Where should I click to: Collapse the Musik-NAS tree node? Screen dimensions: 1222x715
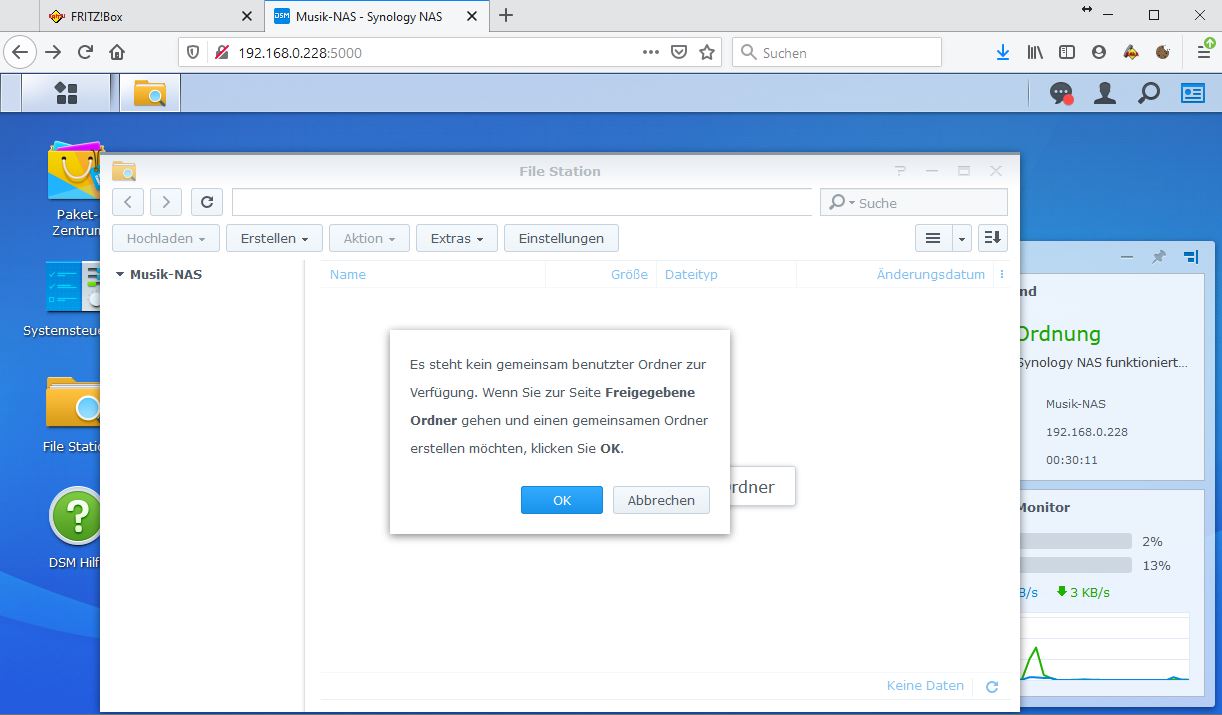[x=120, y=274]
